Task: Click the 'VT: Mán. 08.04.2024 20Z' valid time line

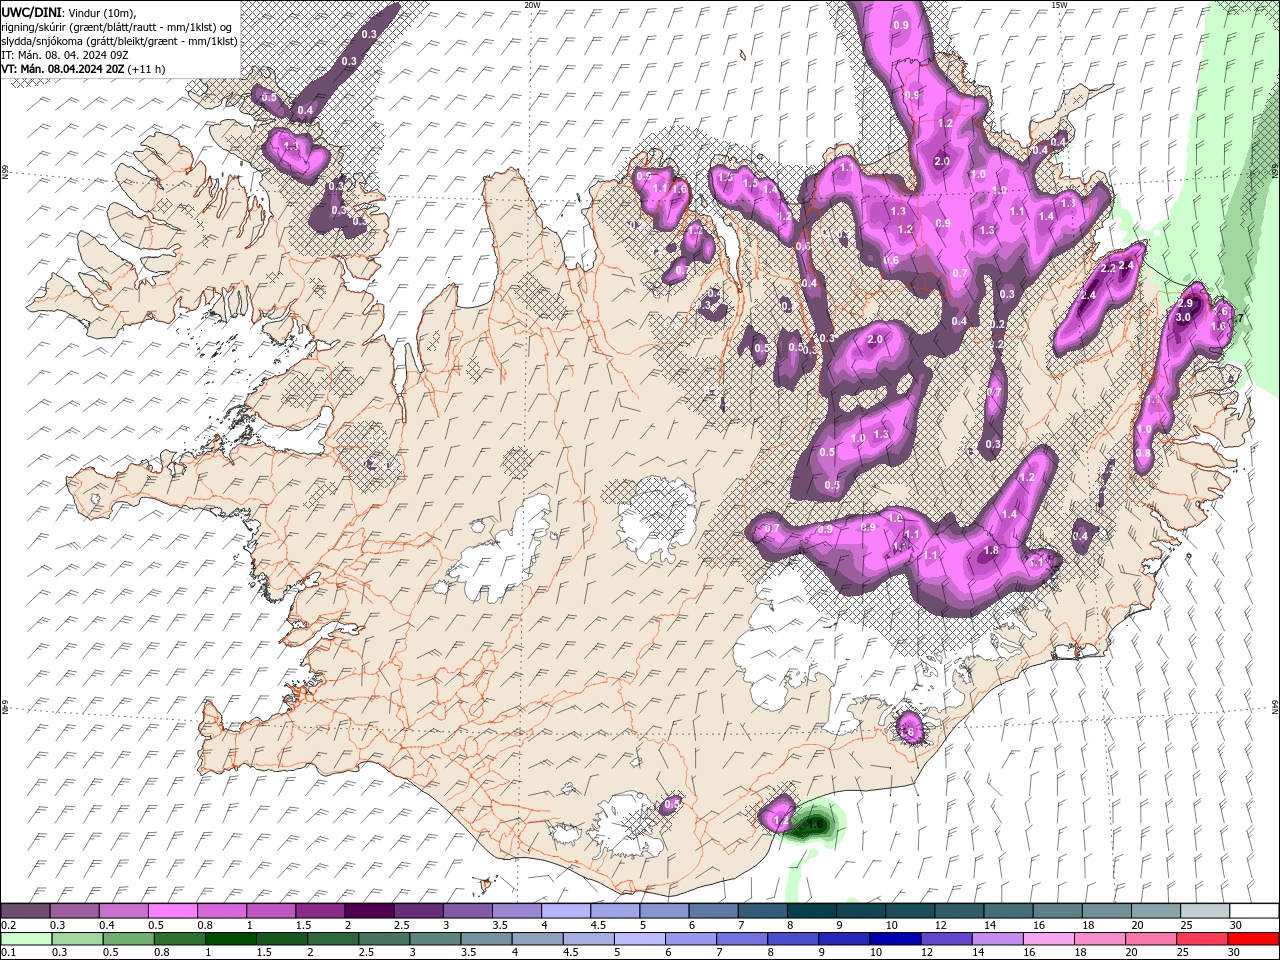Action: (83, 69)
